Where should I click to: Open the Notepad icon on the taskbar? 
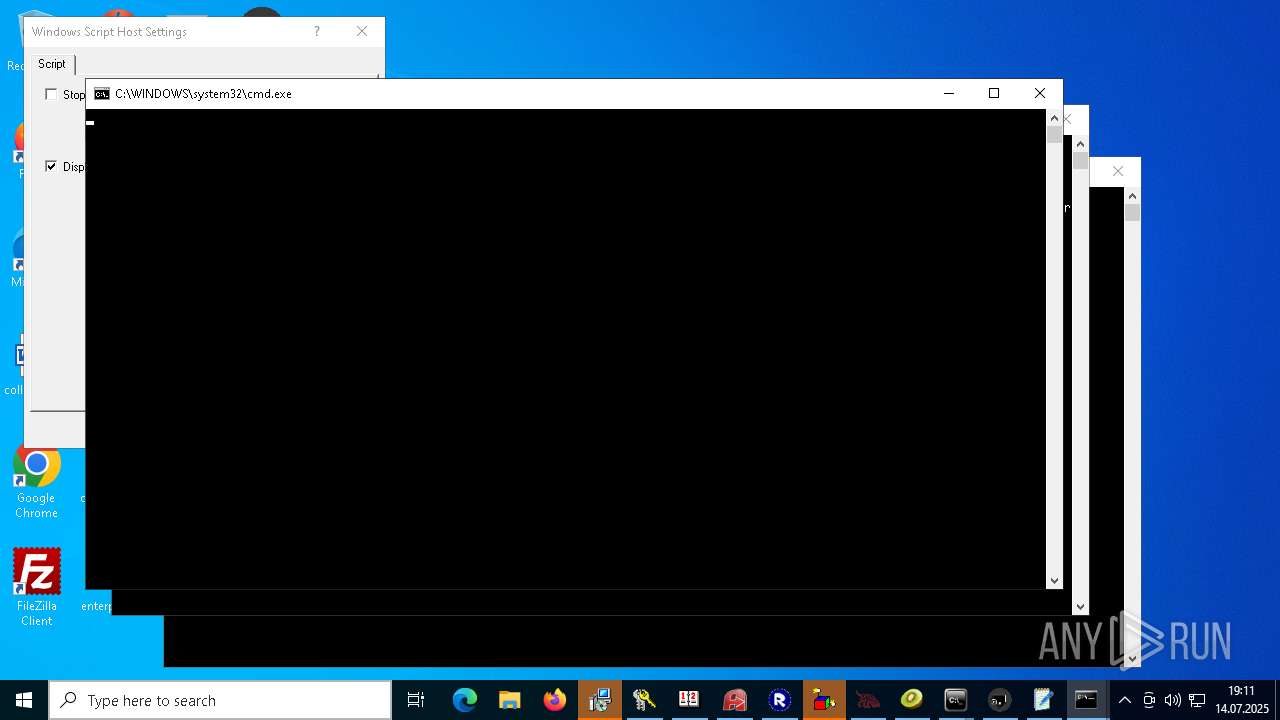point(1043,700)
